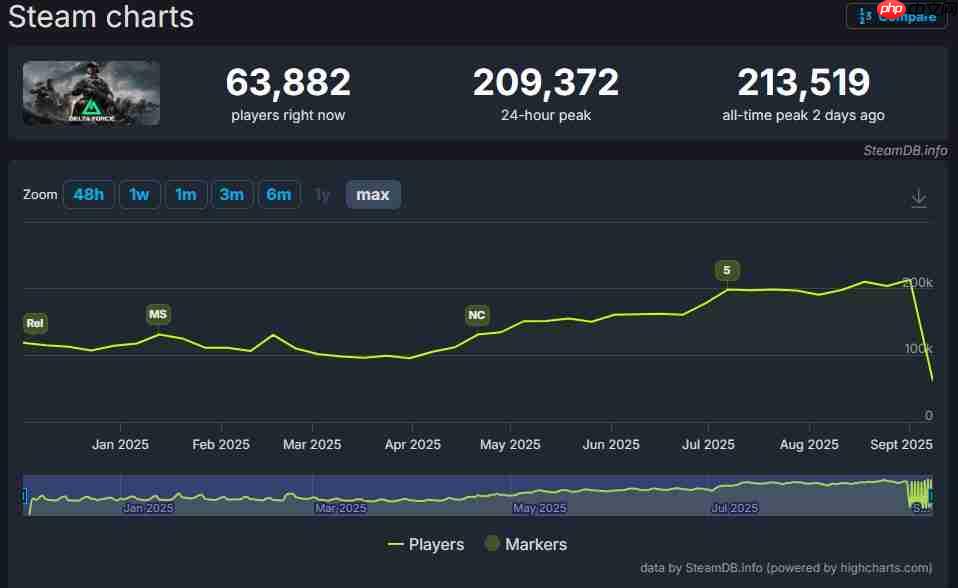Click the Delta Force game thumbnail
This screenshot has height=588, width=958.
click(x=90, y=92)
